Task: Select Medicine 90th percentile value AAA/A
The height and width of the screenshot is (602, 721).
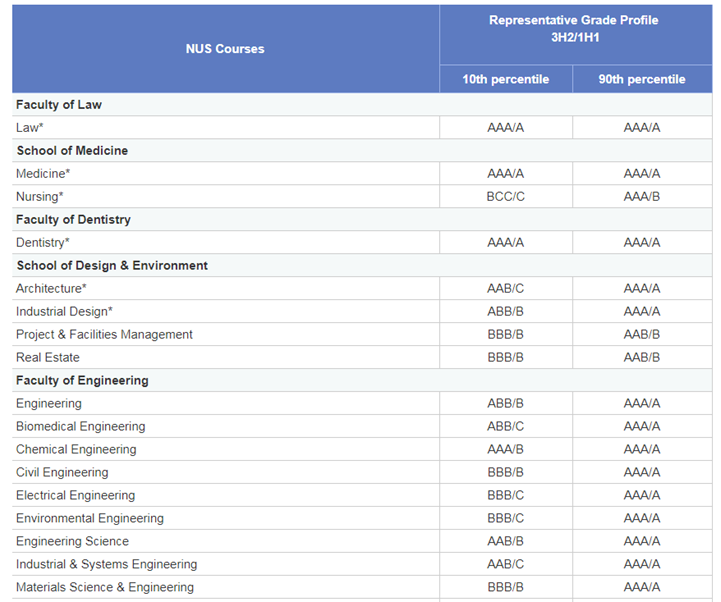Action: tap(642, 173)
